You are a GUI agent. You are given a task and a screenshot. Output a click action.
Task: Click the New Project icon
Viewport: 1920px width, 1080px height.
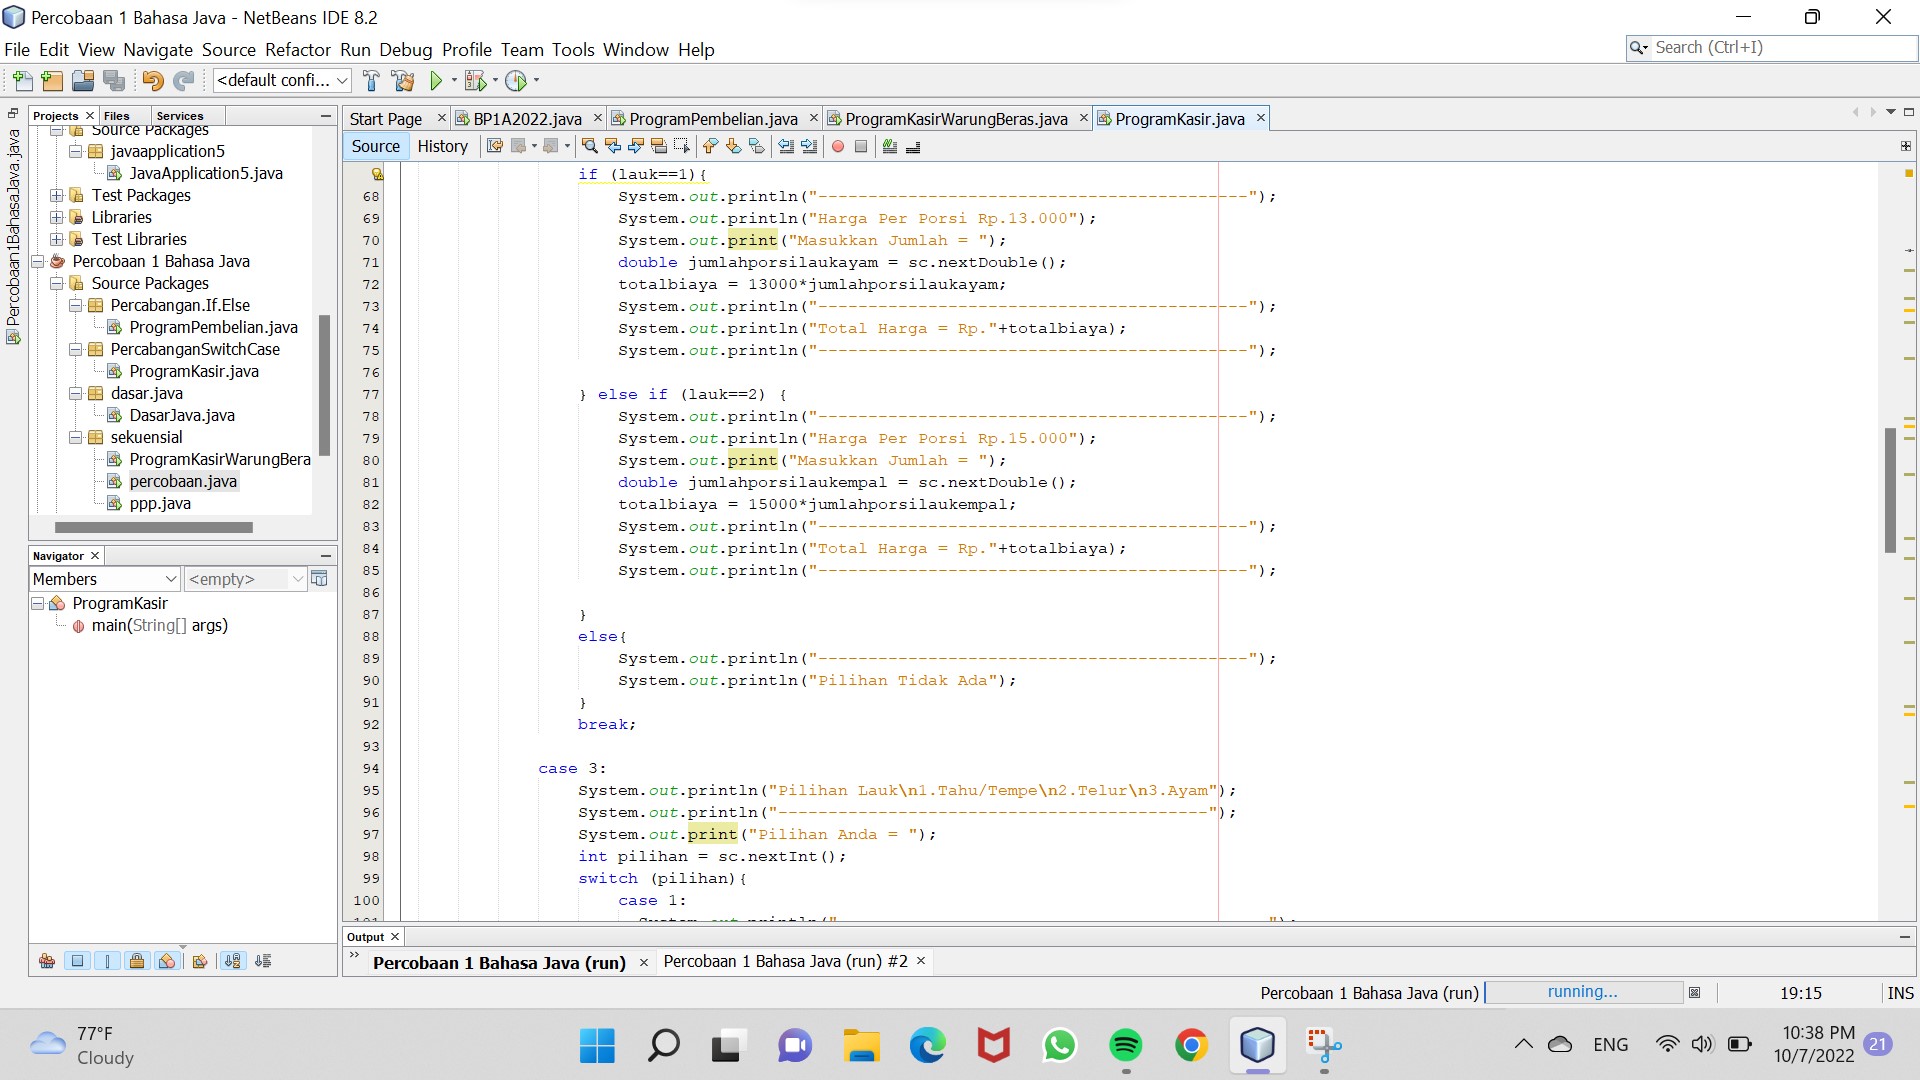[52, 81]
